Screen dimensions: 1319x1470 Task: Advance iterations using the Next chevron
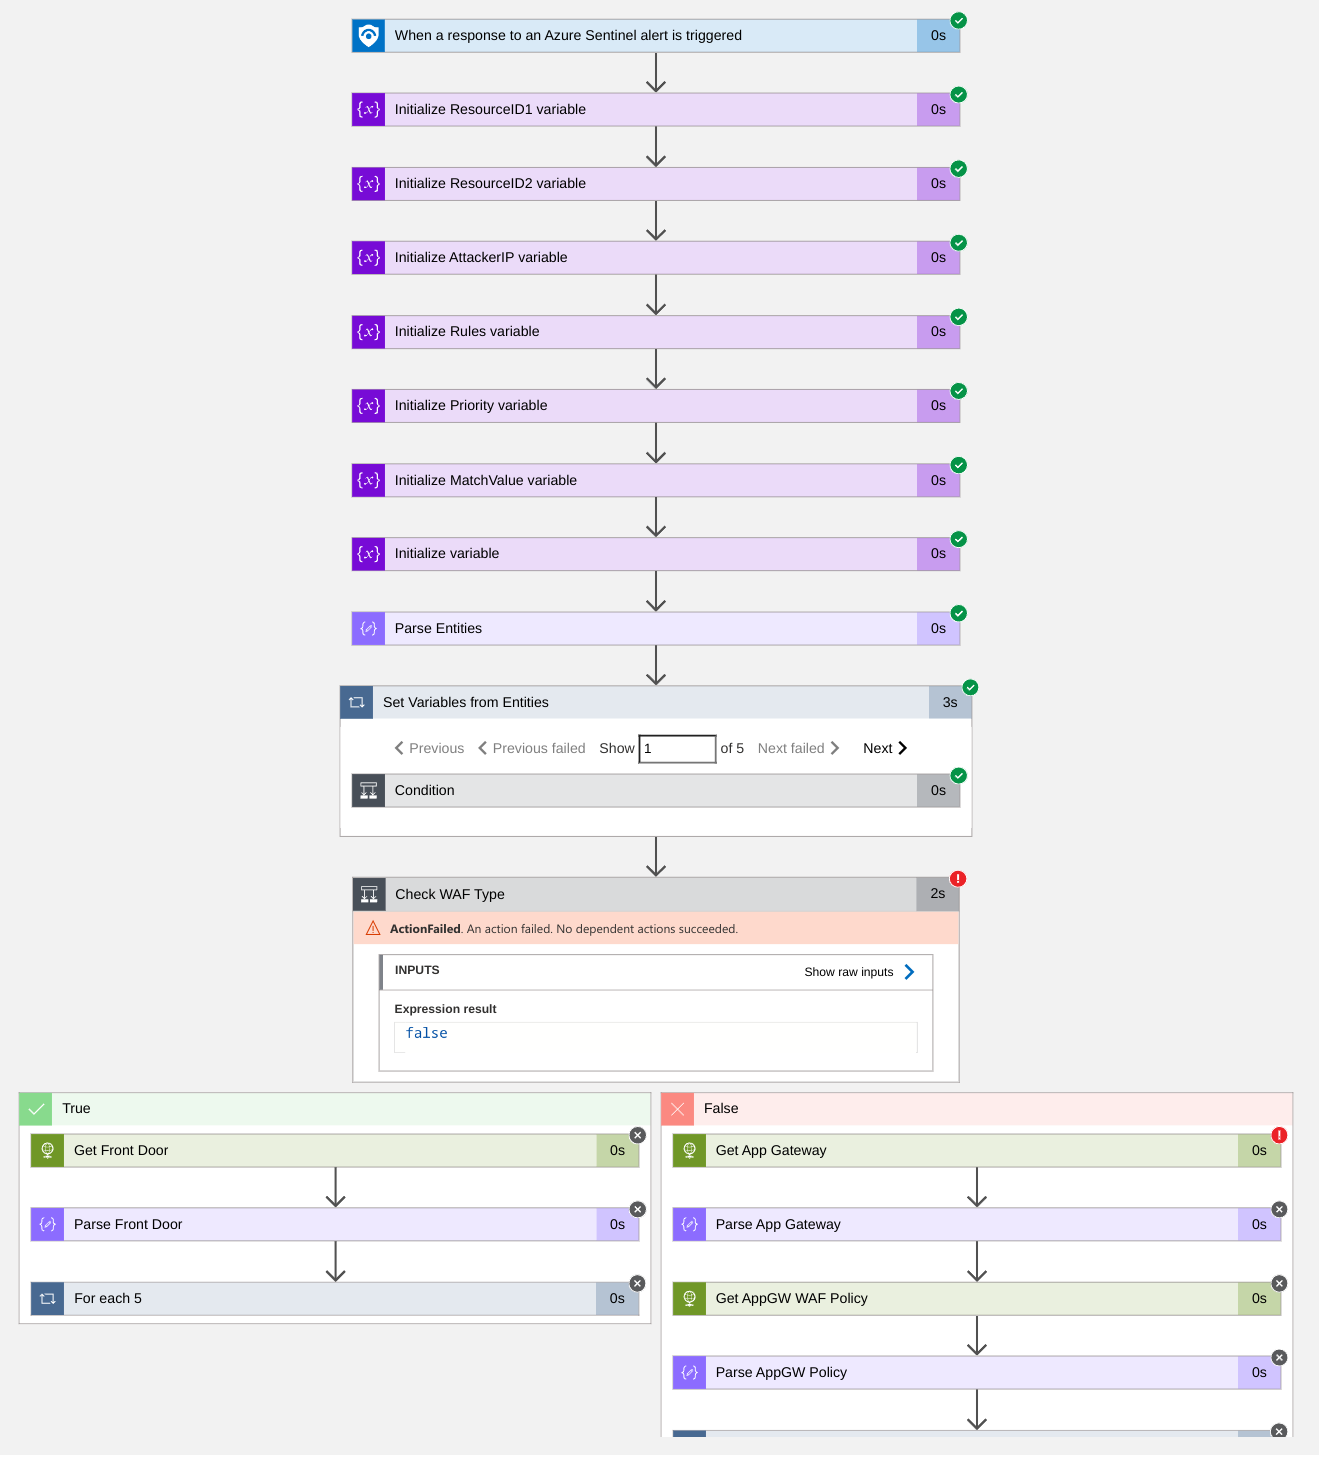(x=885, y=748)
